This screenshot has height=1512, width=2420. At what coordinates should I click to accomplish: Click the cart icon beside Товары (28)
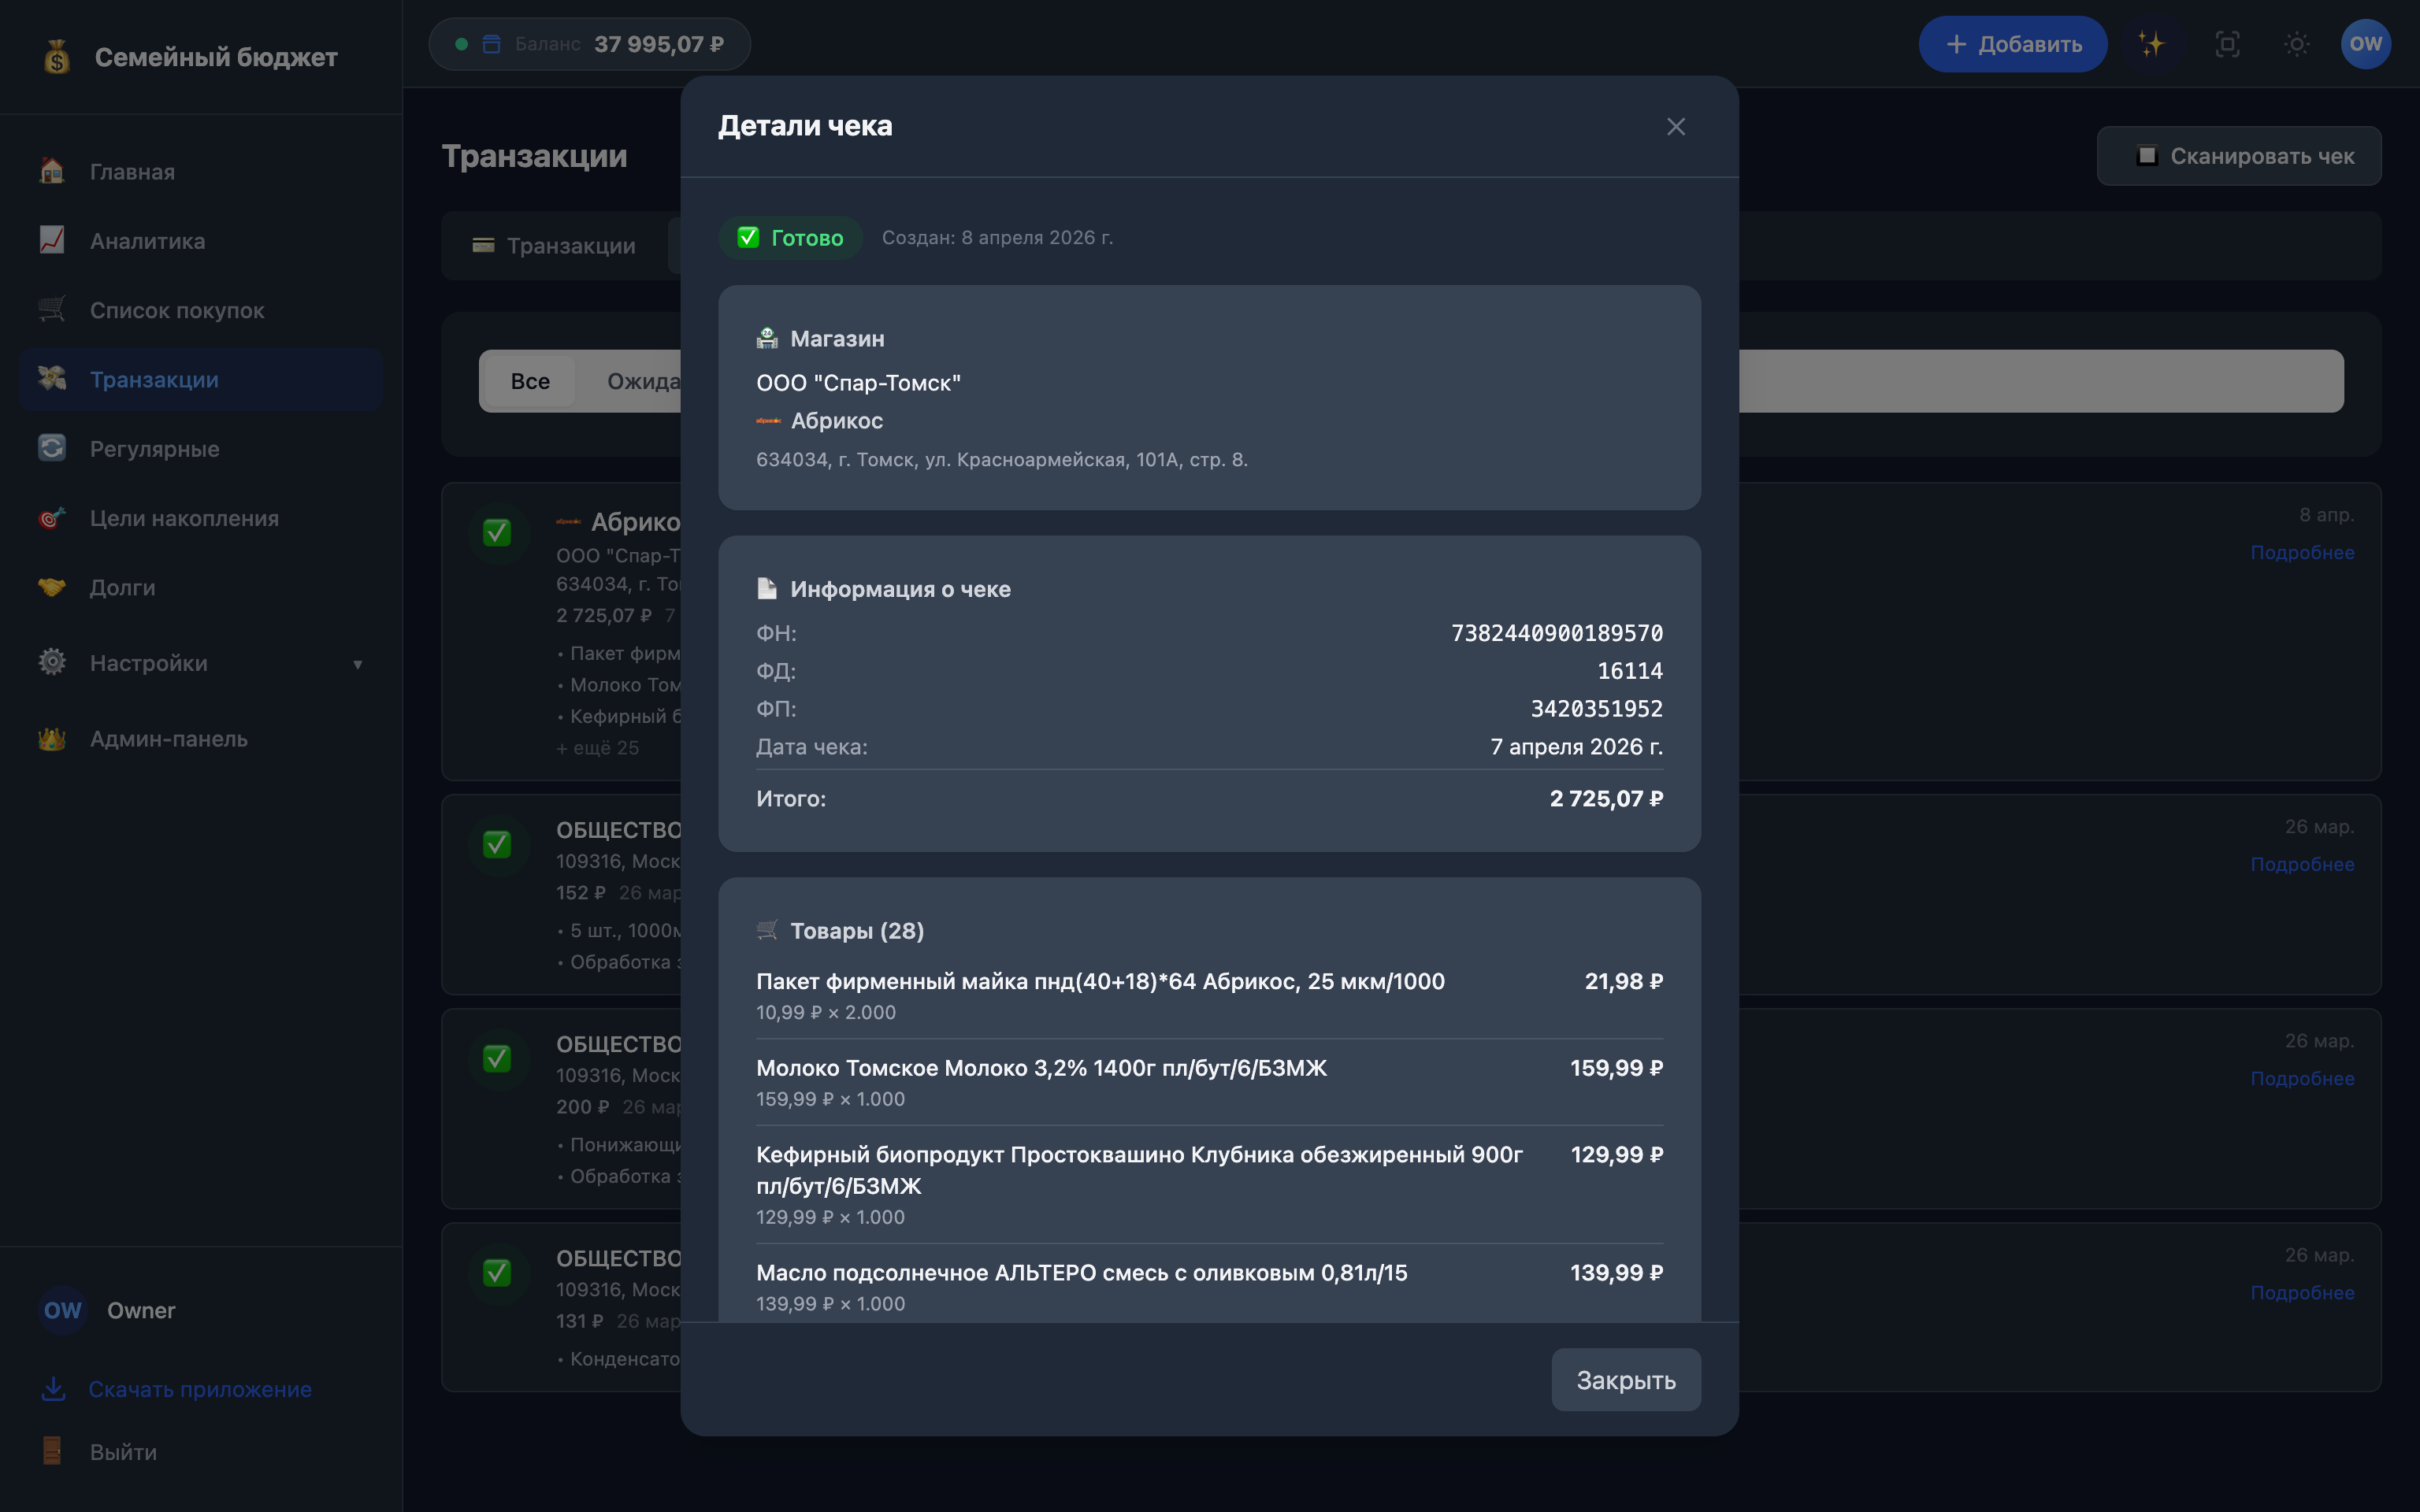click(767, 930)
